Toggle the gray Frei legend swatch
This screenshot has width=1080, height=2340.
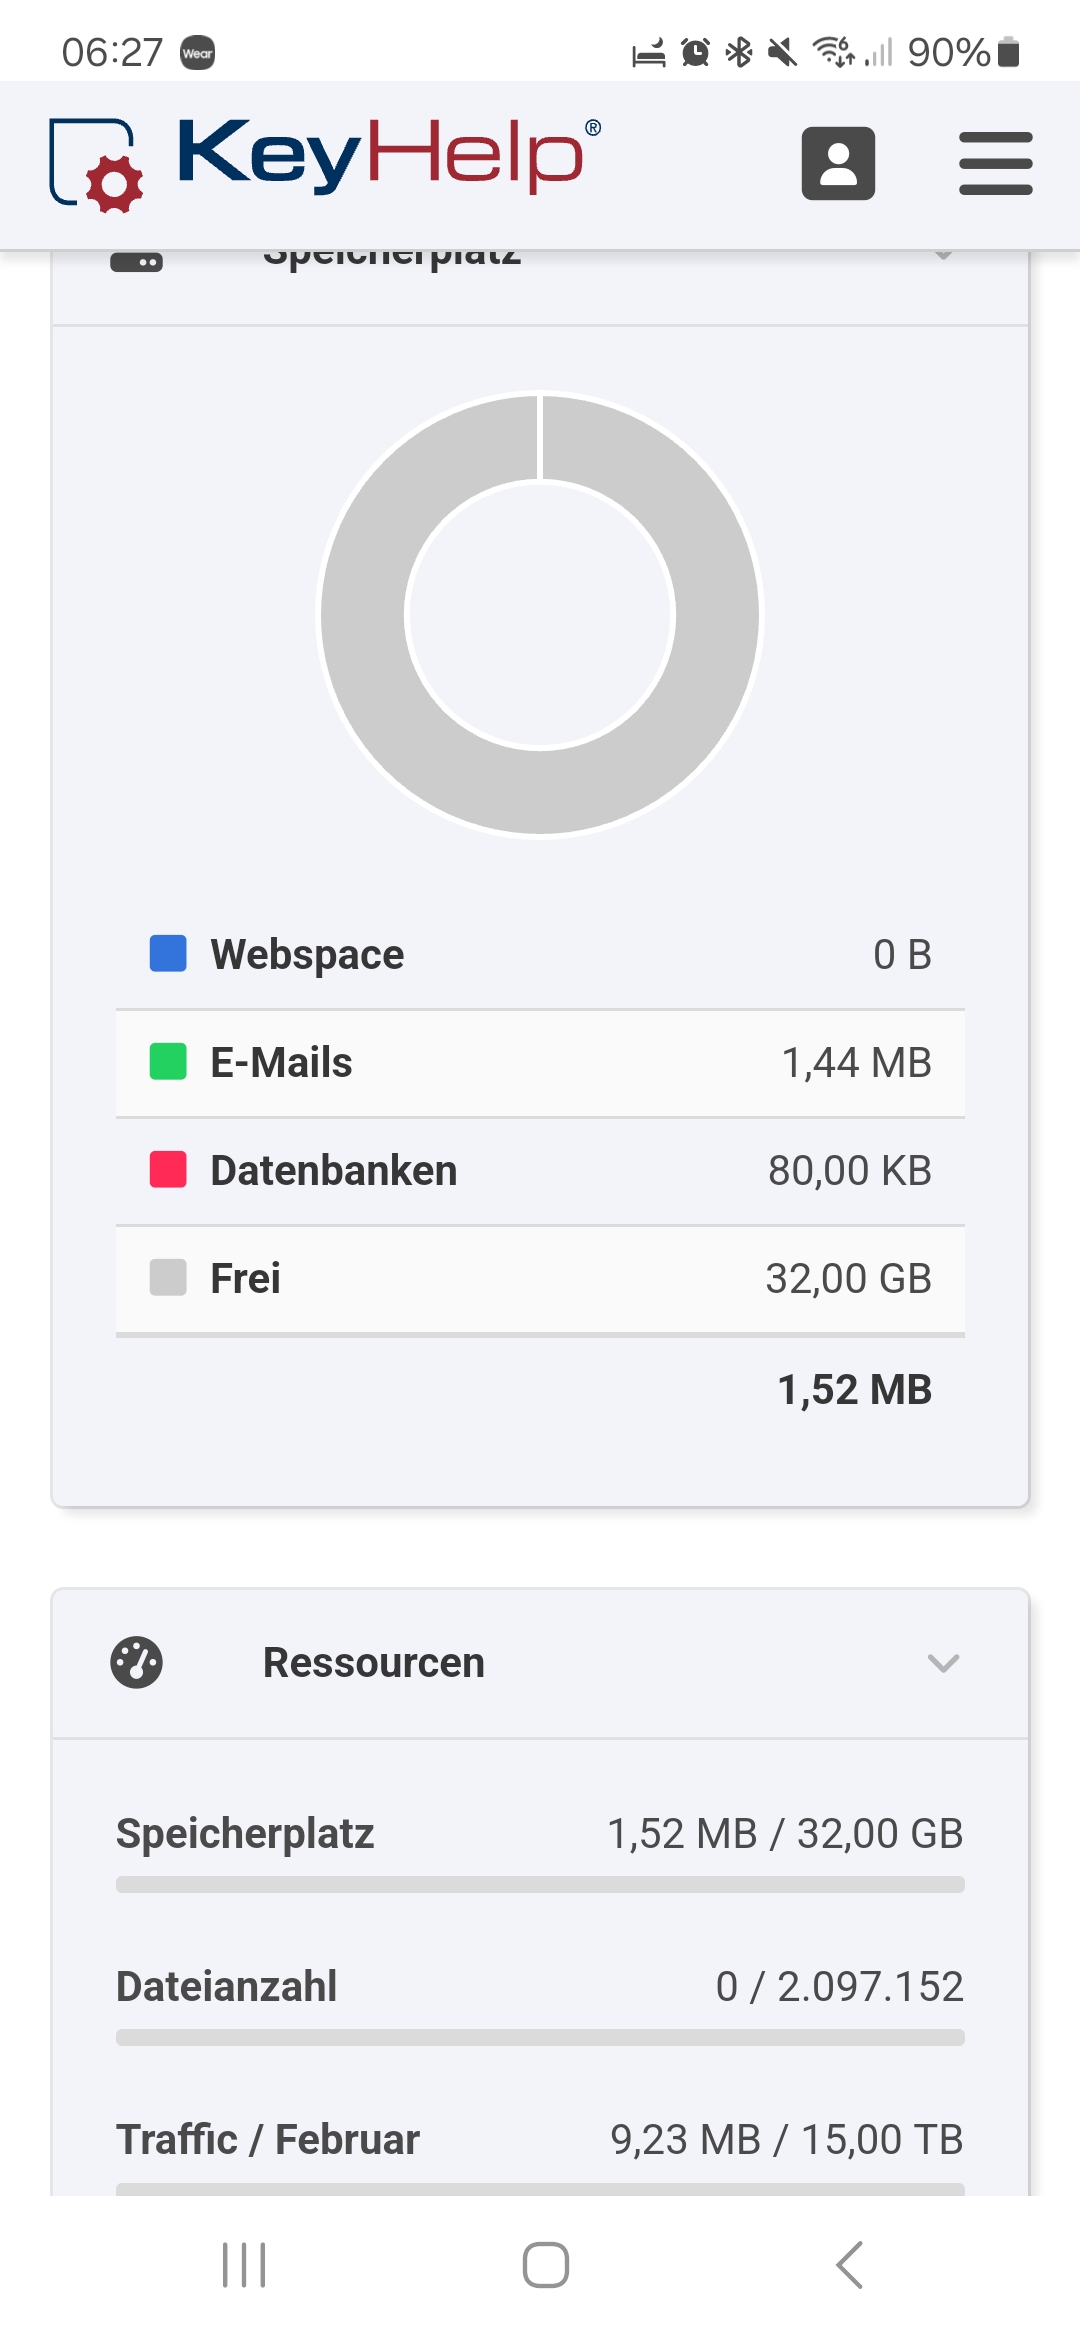point(168,1278)
